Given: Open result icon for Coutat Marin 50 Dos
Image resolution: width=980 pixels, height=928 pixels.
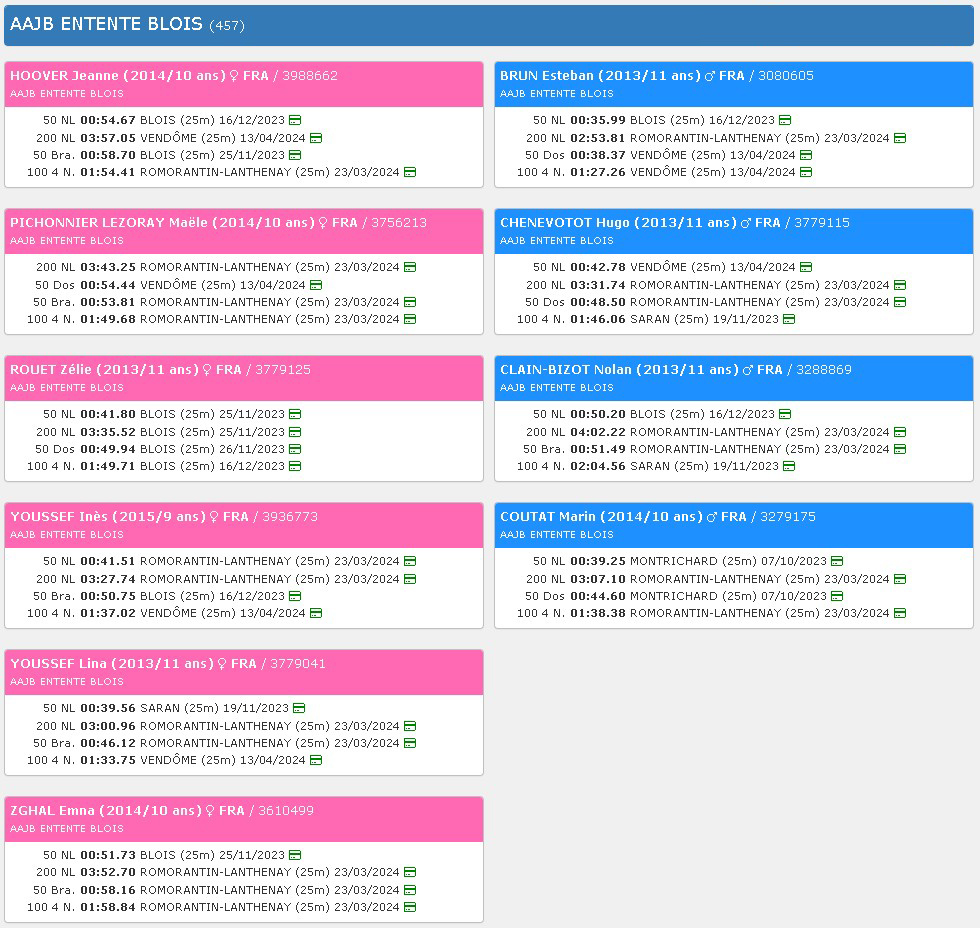Looking at the screenshot, I should point(837,596).
